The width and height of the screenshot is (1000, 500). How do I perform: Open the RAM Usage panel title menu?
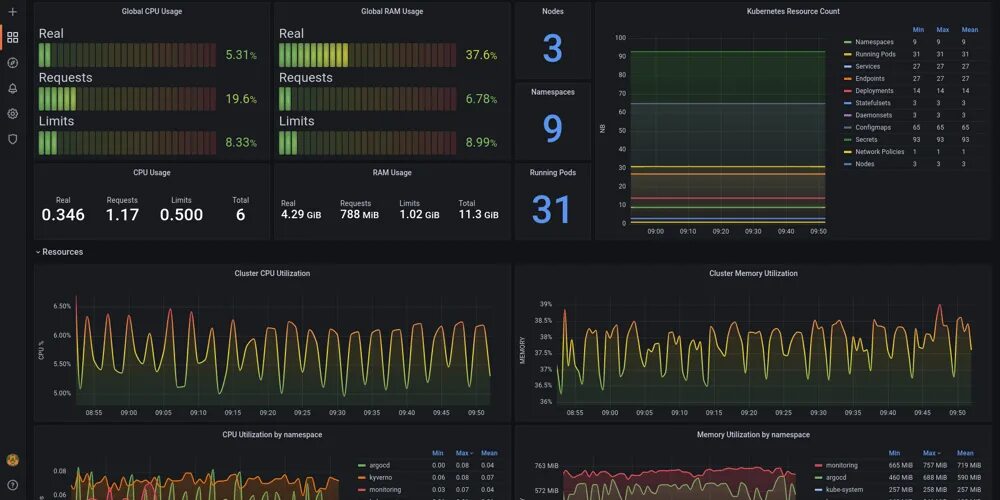392,172
